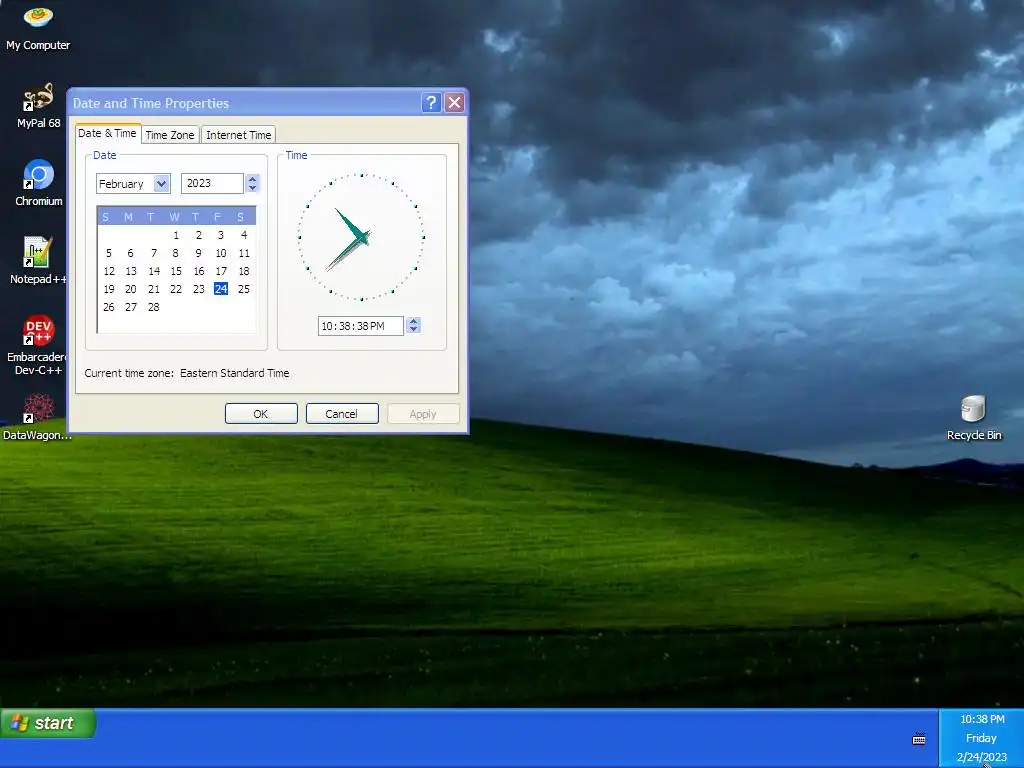Click the Help question mark button in dialog
This screenshot has height=768, width=1024.
click(x=431, y=103)
